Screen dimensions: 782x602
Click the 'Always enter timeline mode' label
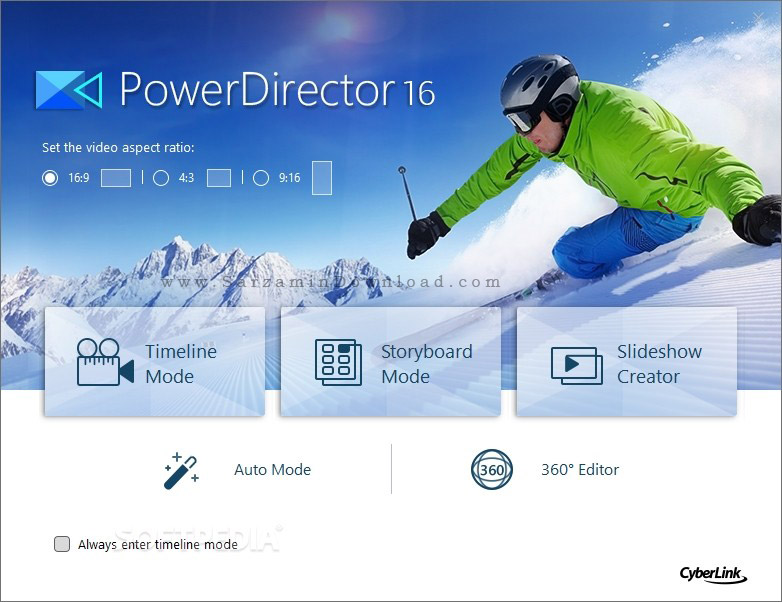pos(158,544)
